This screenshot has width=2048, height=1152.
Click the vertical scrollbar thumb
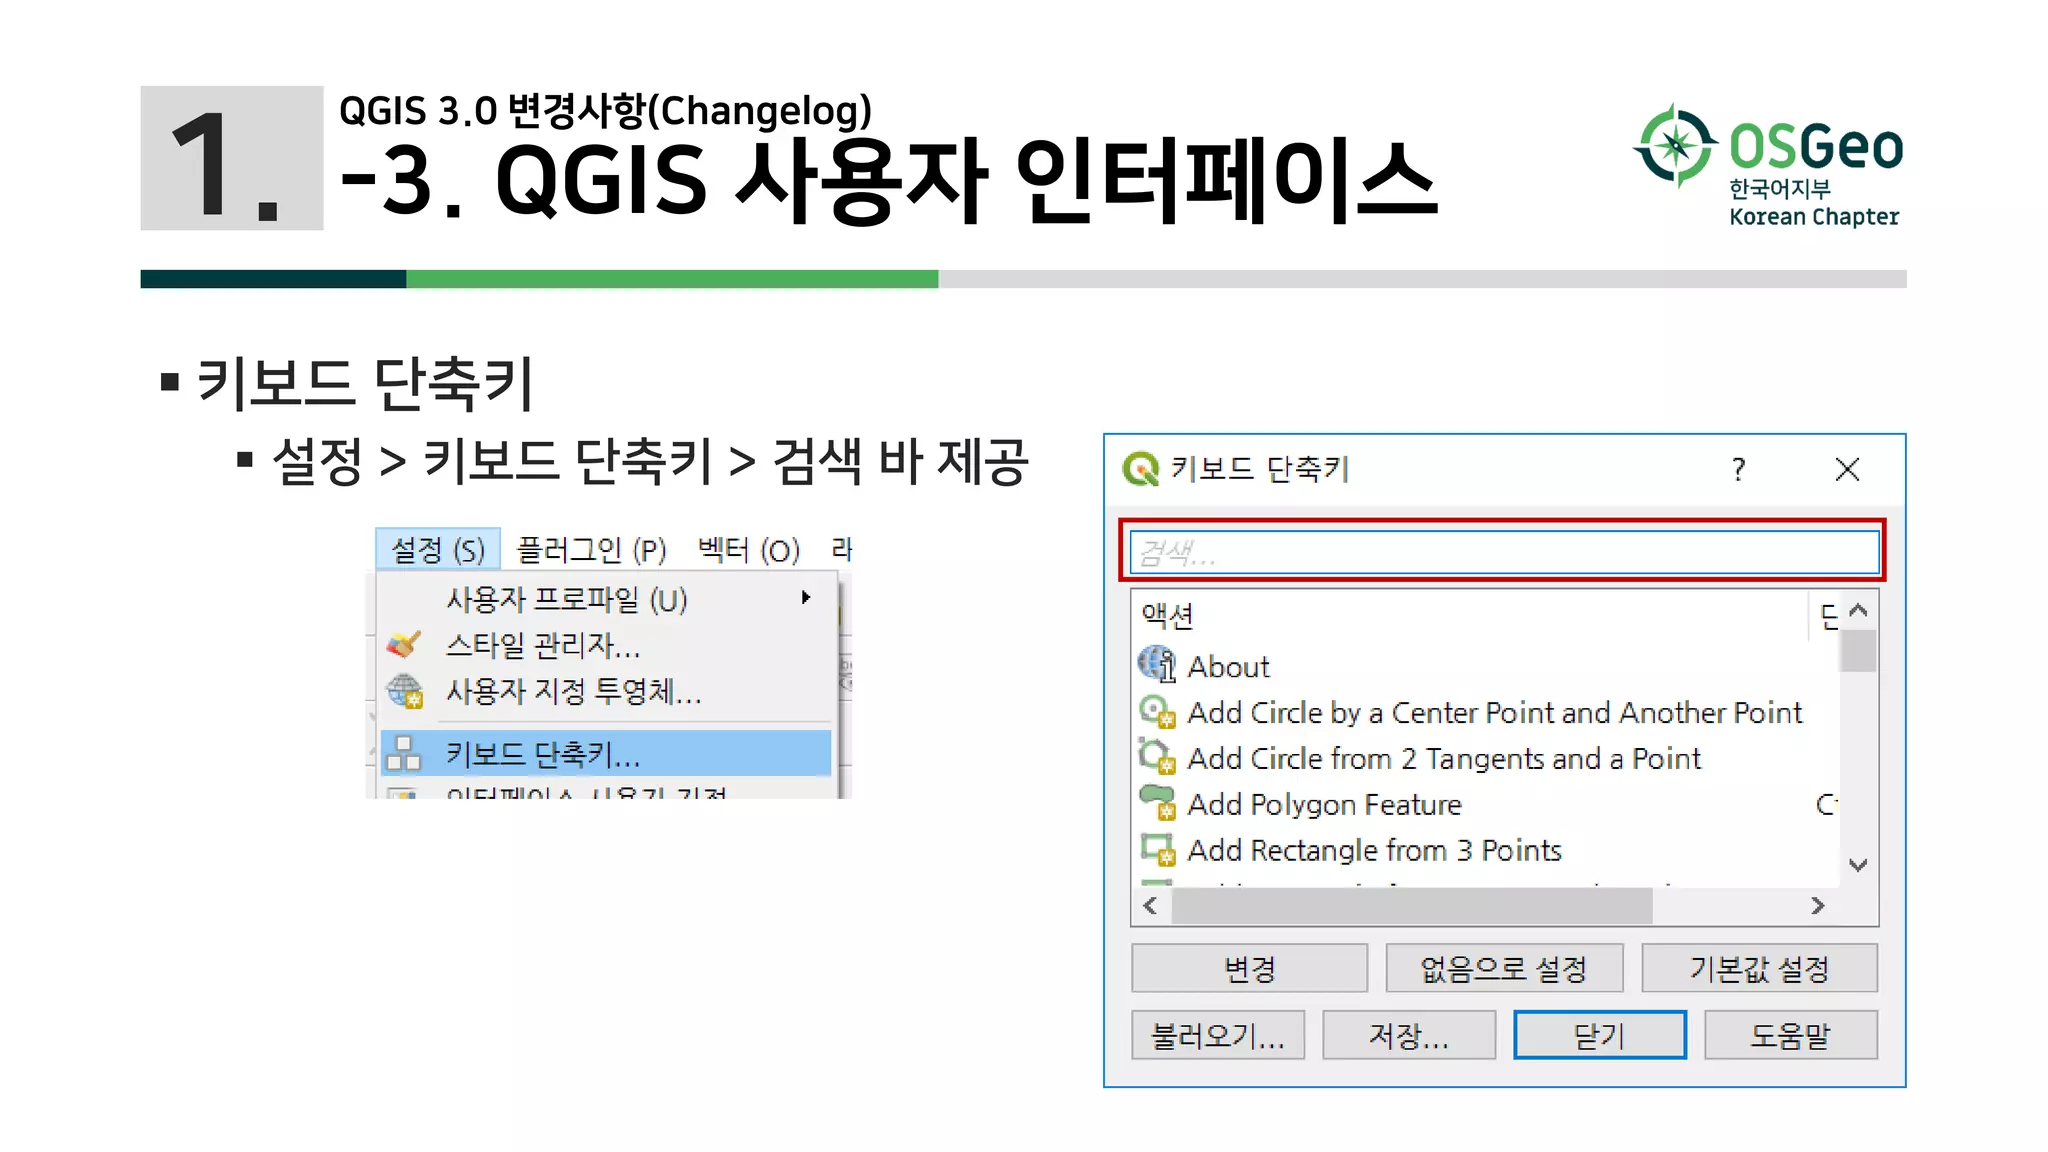(x=1859, y=650)
